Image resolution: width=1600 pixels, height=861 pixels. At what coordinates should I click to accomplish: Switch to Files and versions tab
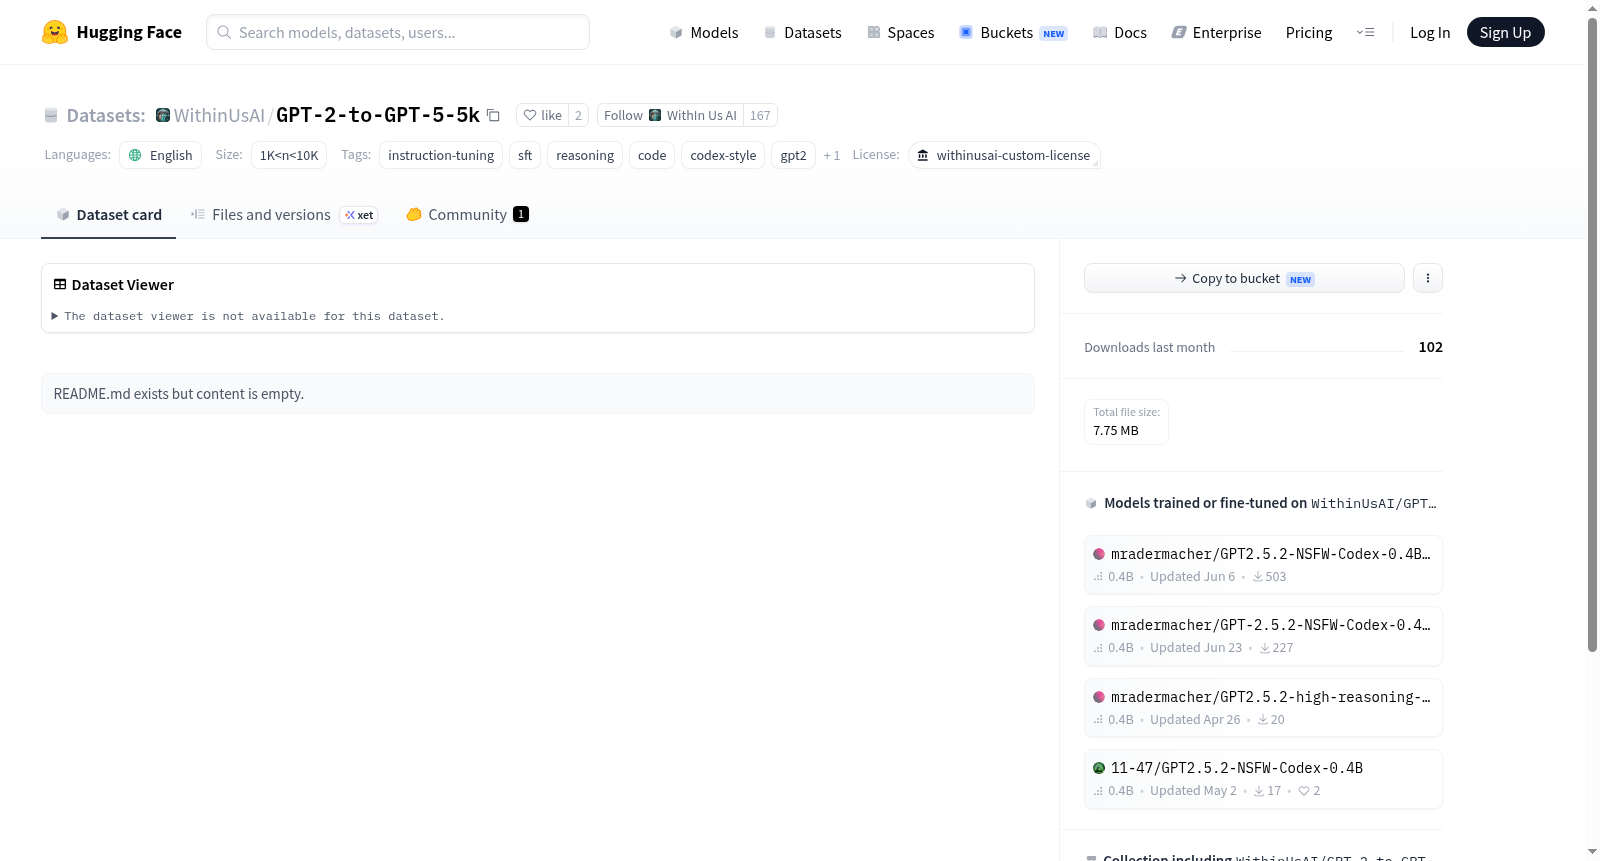tap(283, 215)
